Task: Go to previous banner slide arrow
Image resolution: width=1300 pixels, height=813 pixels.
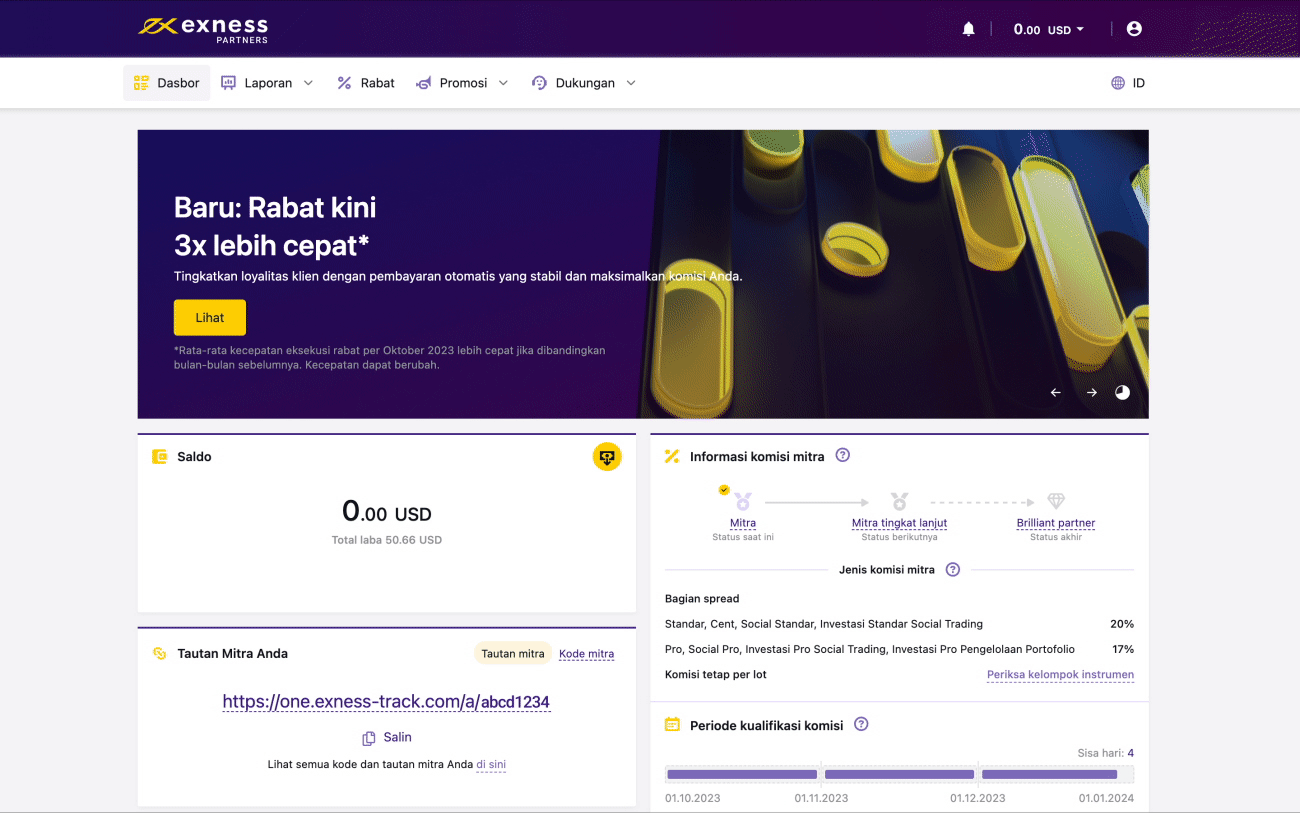Action: (1056, 393)
